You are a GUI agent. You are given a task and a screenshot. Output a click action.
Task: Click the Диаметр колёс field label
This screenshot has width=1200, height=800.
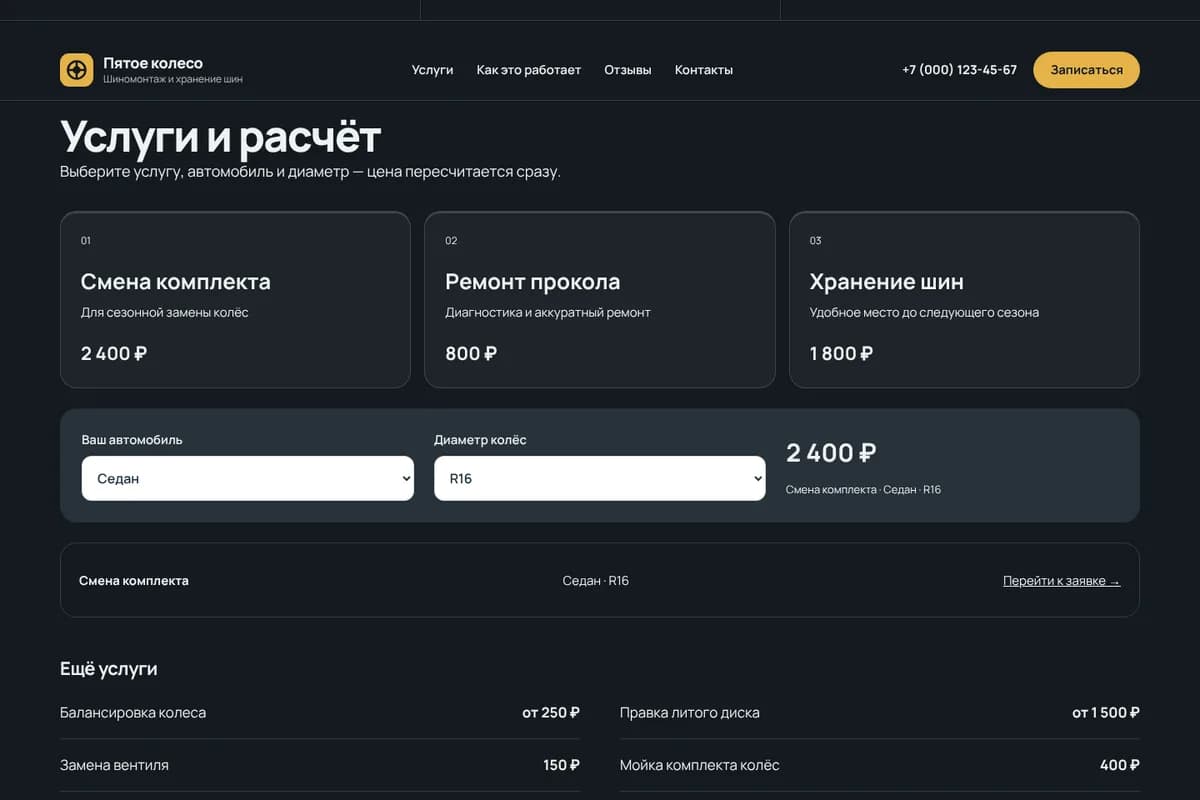[480, 440]
